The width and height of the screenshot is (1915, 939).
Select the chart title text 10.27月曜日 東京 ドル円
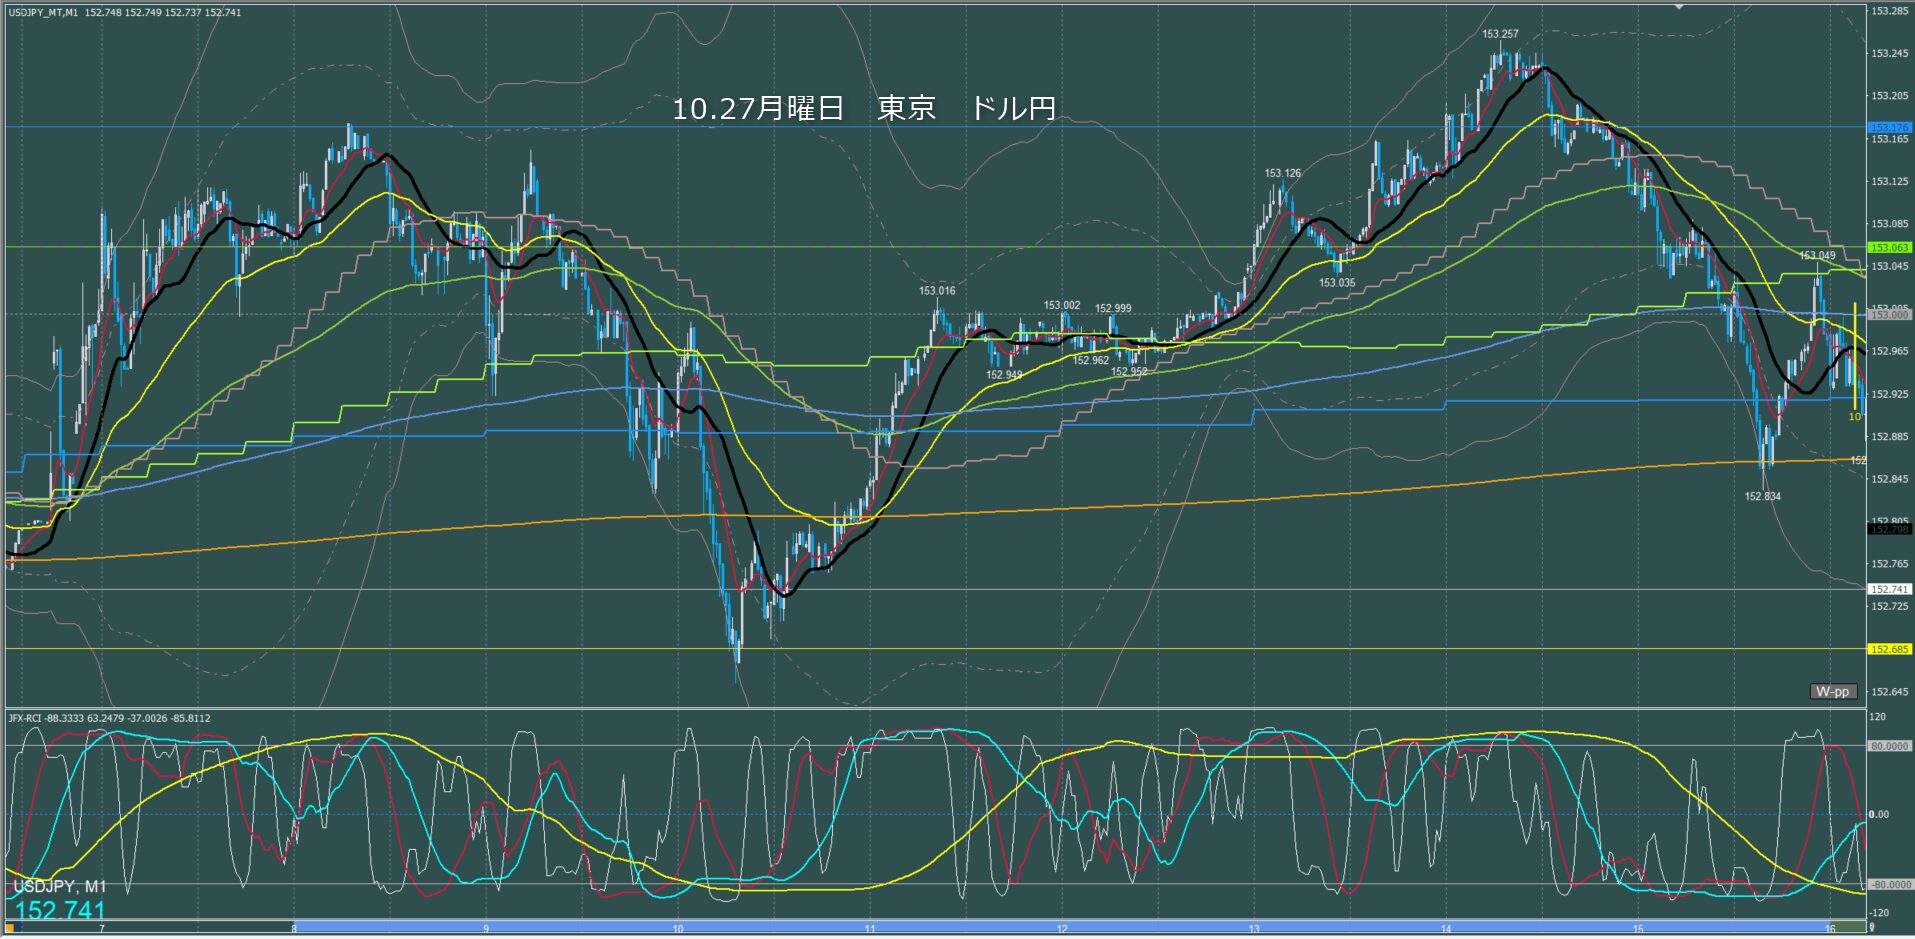pyautogui.click(x=864, y=108)
